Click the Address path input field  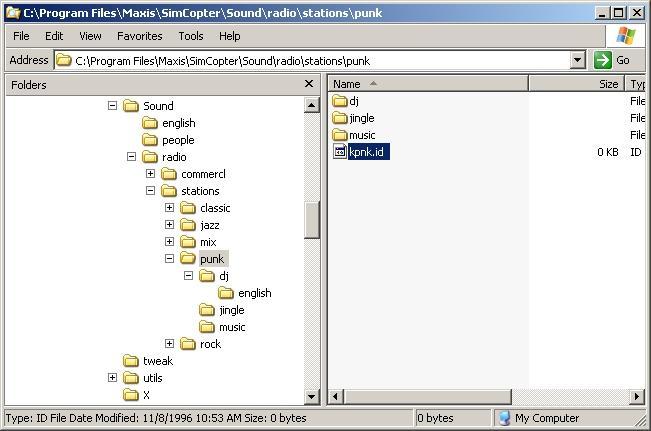pos(320,60)
